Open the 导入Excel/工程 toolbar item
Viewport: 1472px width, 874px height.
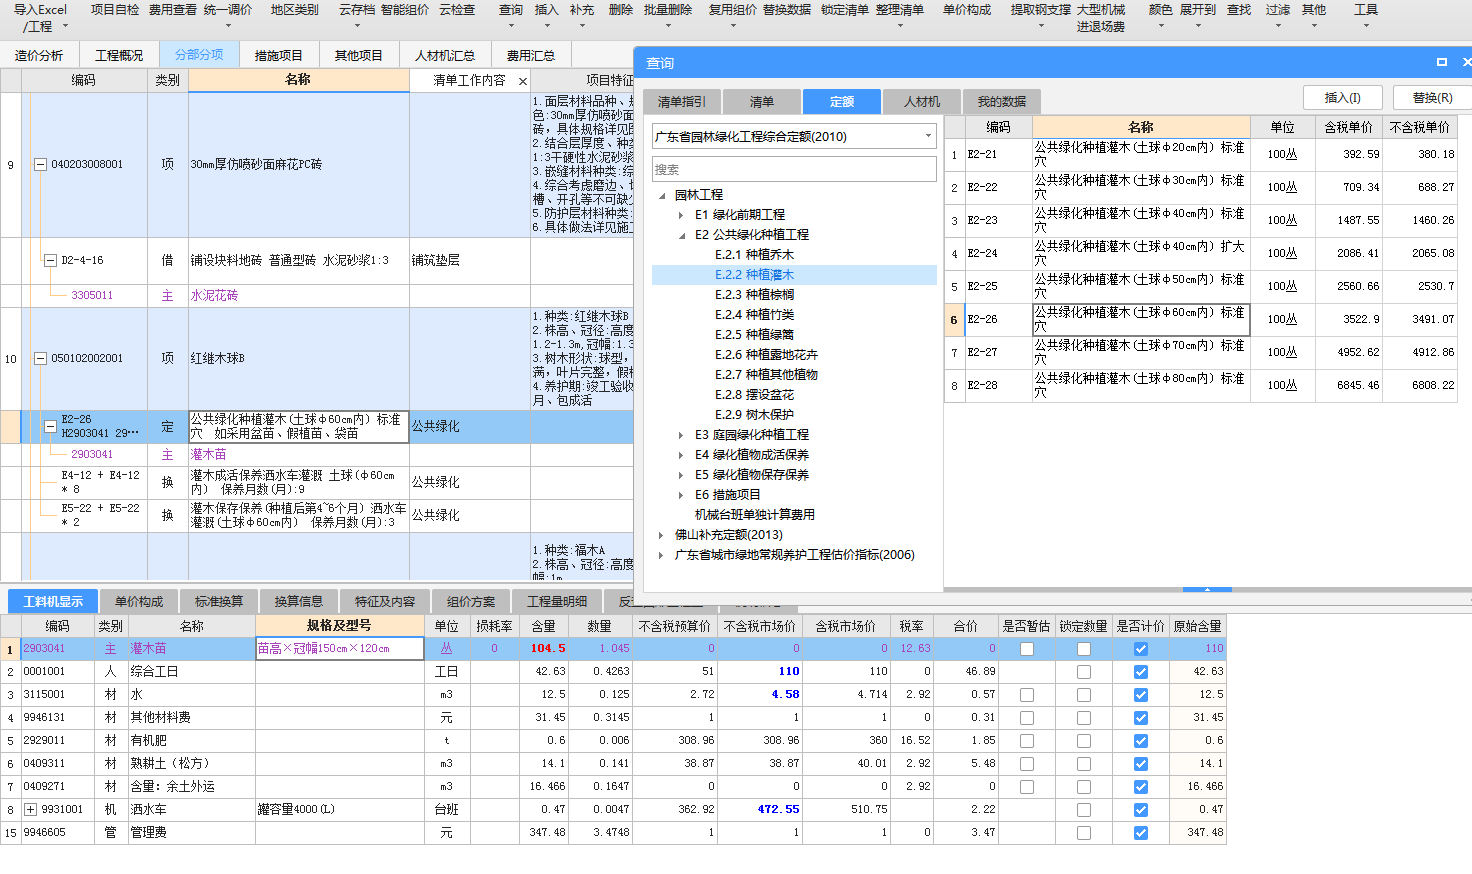40,17
